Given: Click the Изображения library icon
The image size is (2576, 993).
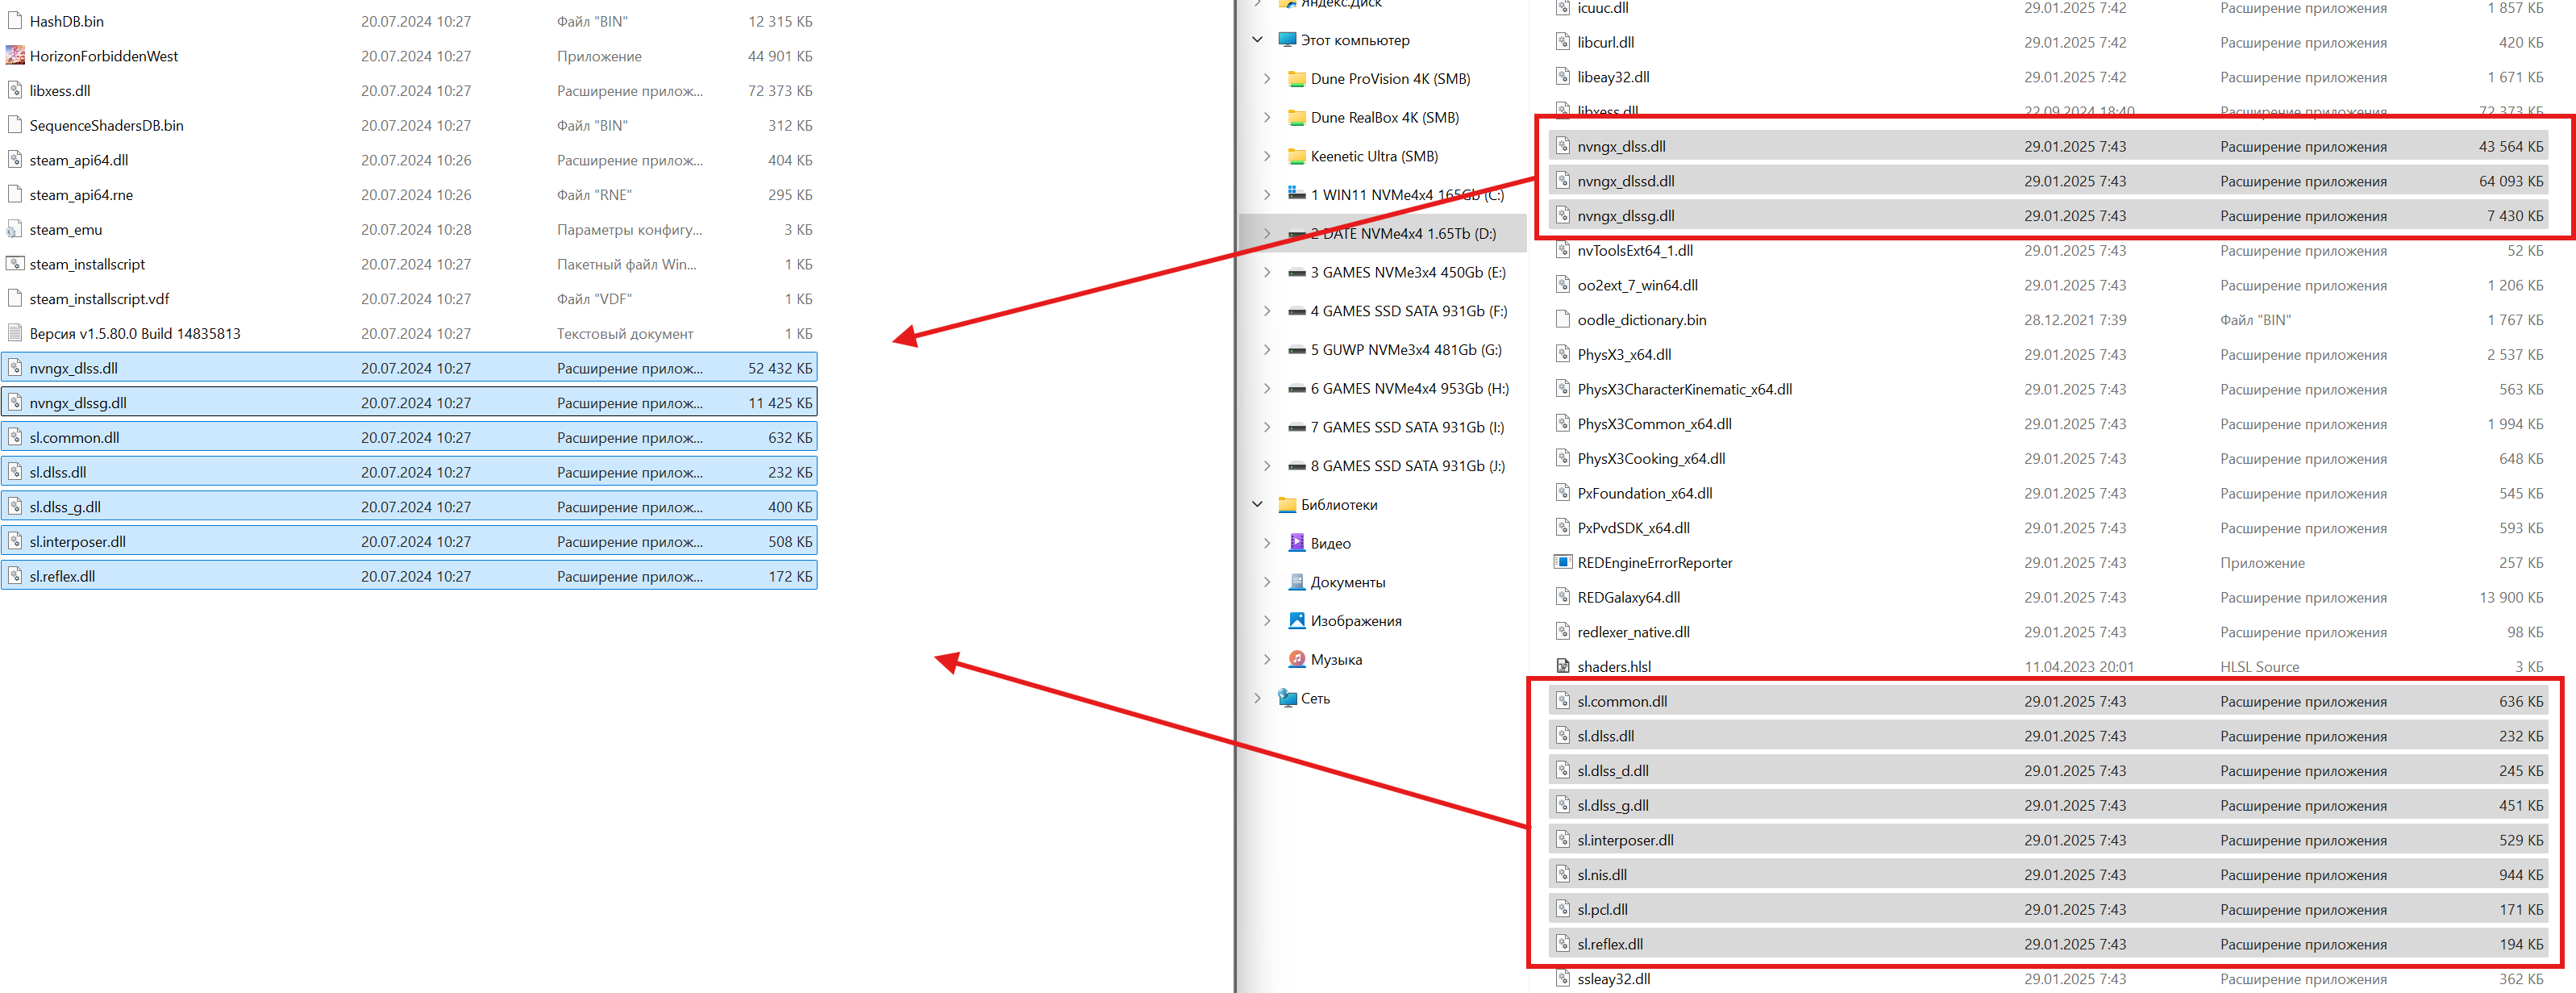Looking at the screenshot, I should coord(1297,620).
